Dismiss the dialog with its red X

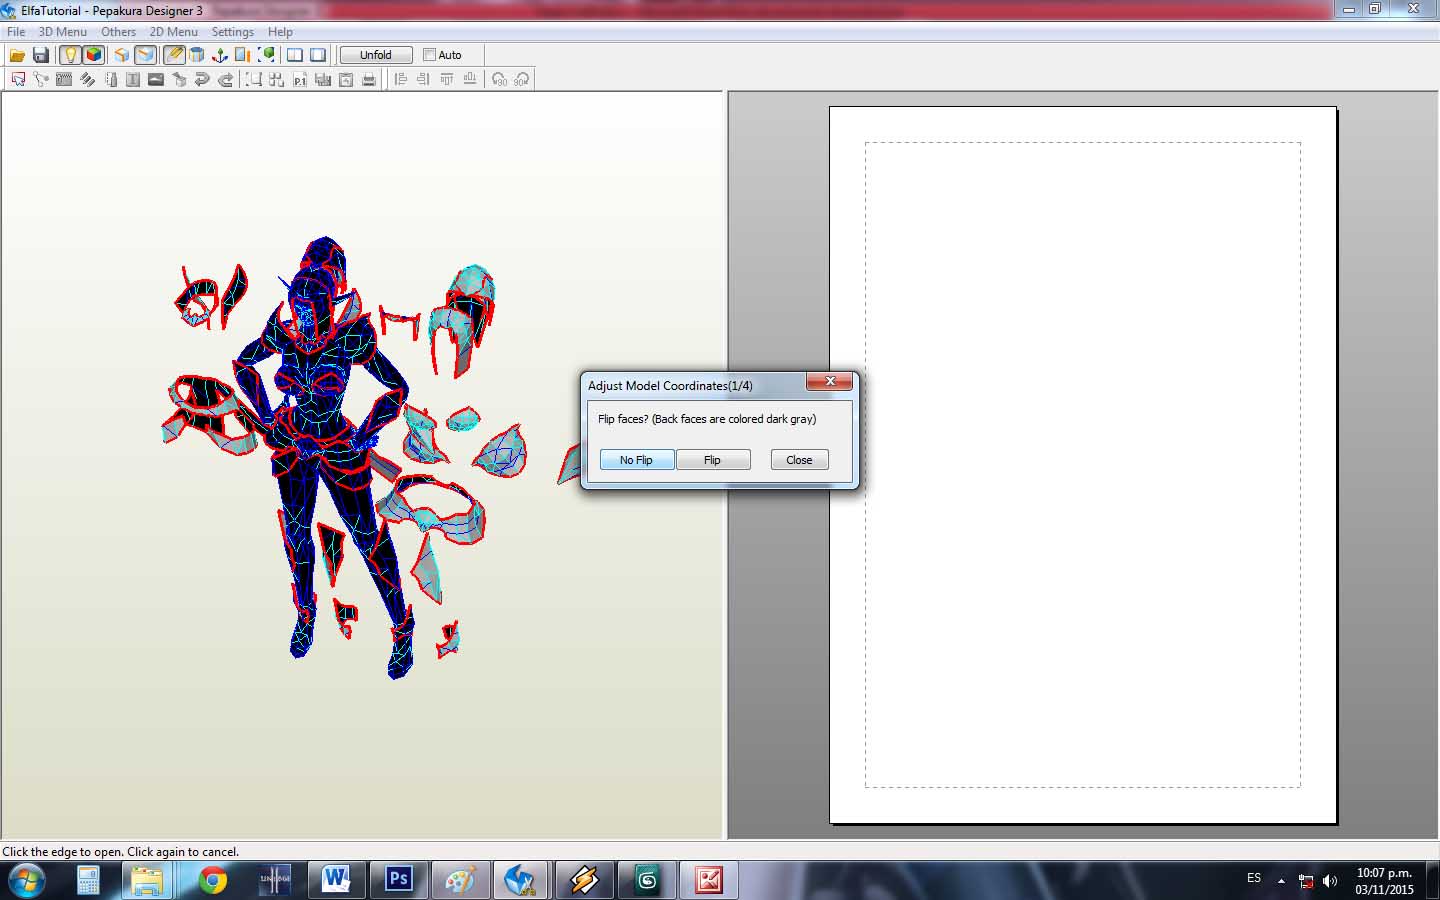[830, 381]
